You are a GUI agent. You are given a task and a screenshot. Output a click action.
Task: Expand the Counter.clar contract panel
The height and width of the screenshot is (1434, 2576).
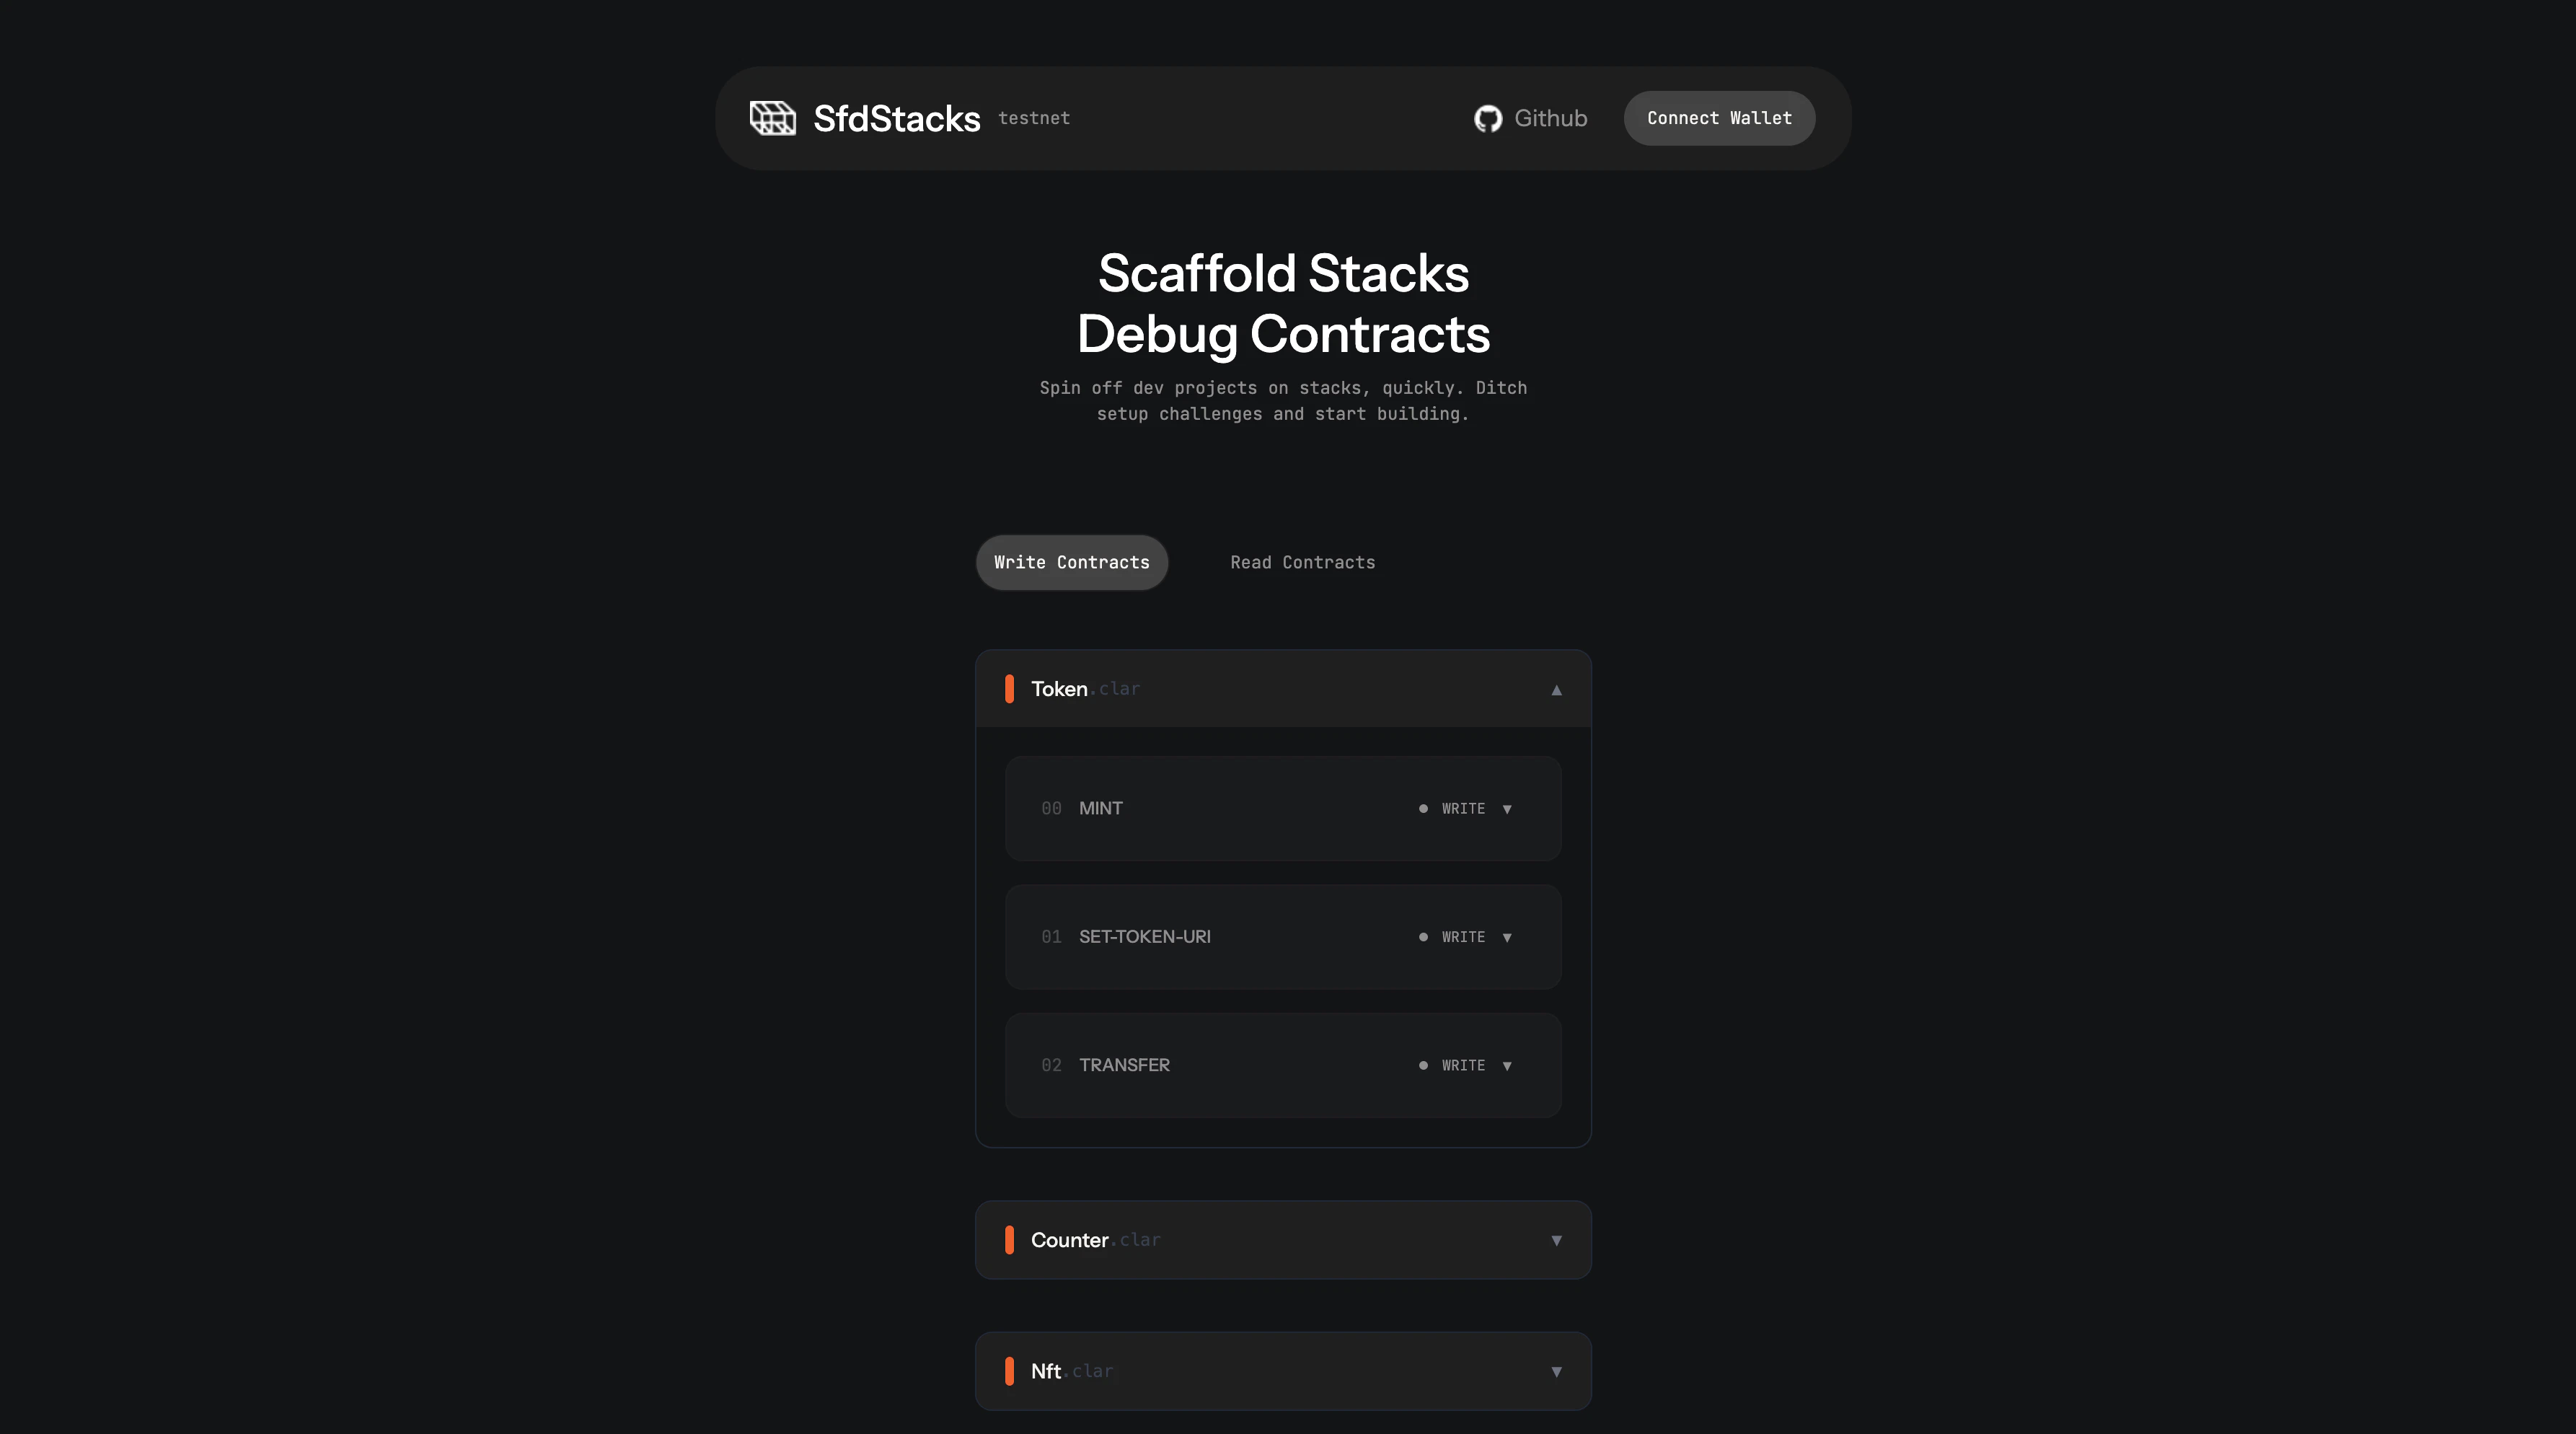tap(1556, 1240)
